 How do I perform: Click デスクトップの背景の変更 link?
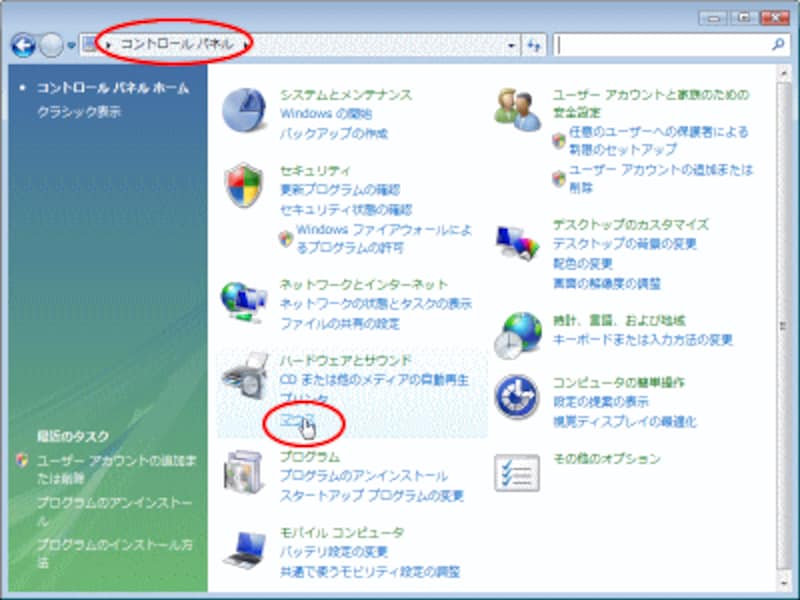(625, 244)
